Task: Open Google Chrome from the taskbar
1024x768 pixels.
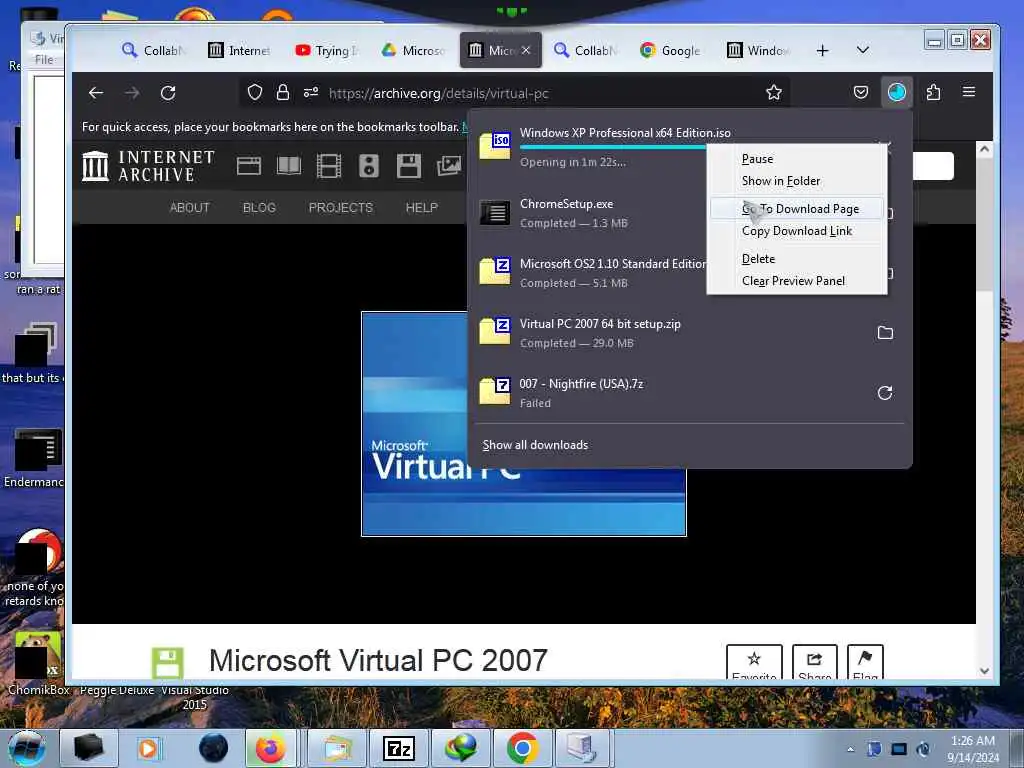Action: (x=522, y=748)
